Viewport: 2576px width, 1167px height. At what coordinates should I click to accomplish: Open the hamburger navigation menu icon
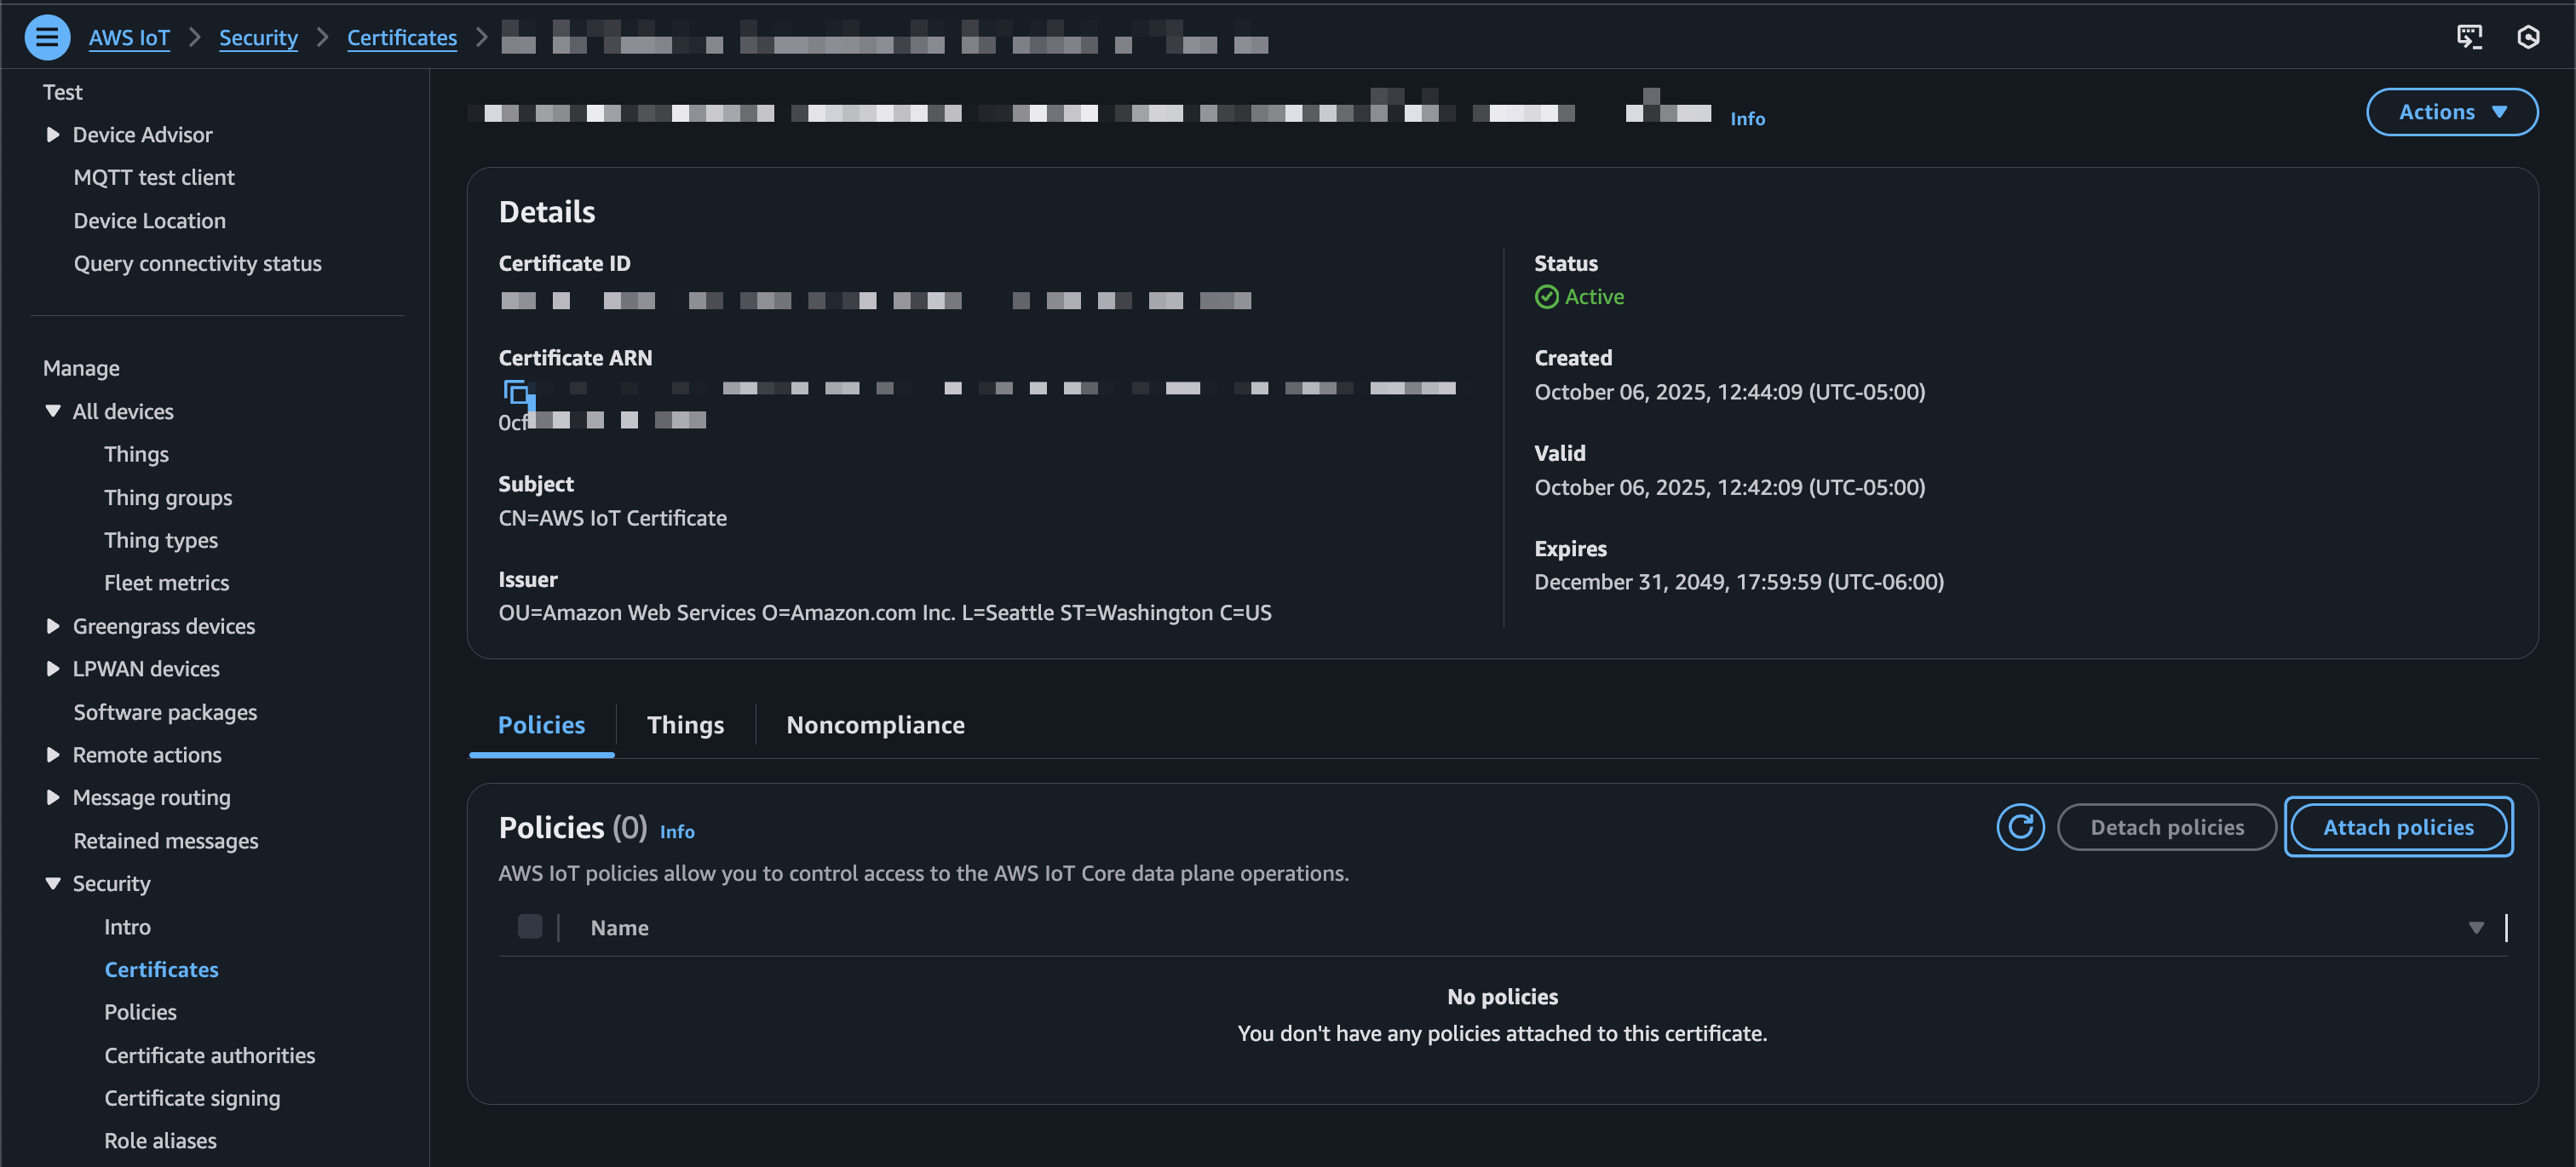point(47,38)
